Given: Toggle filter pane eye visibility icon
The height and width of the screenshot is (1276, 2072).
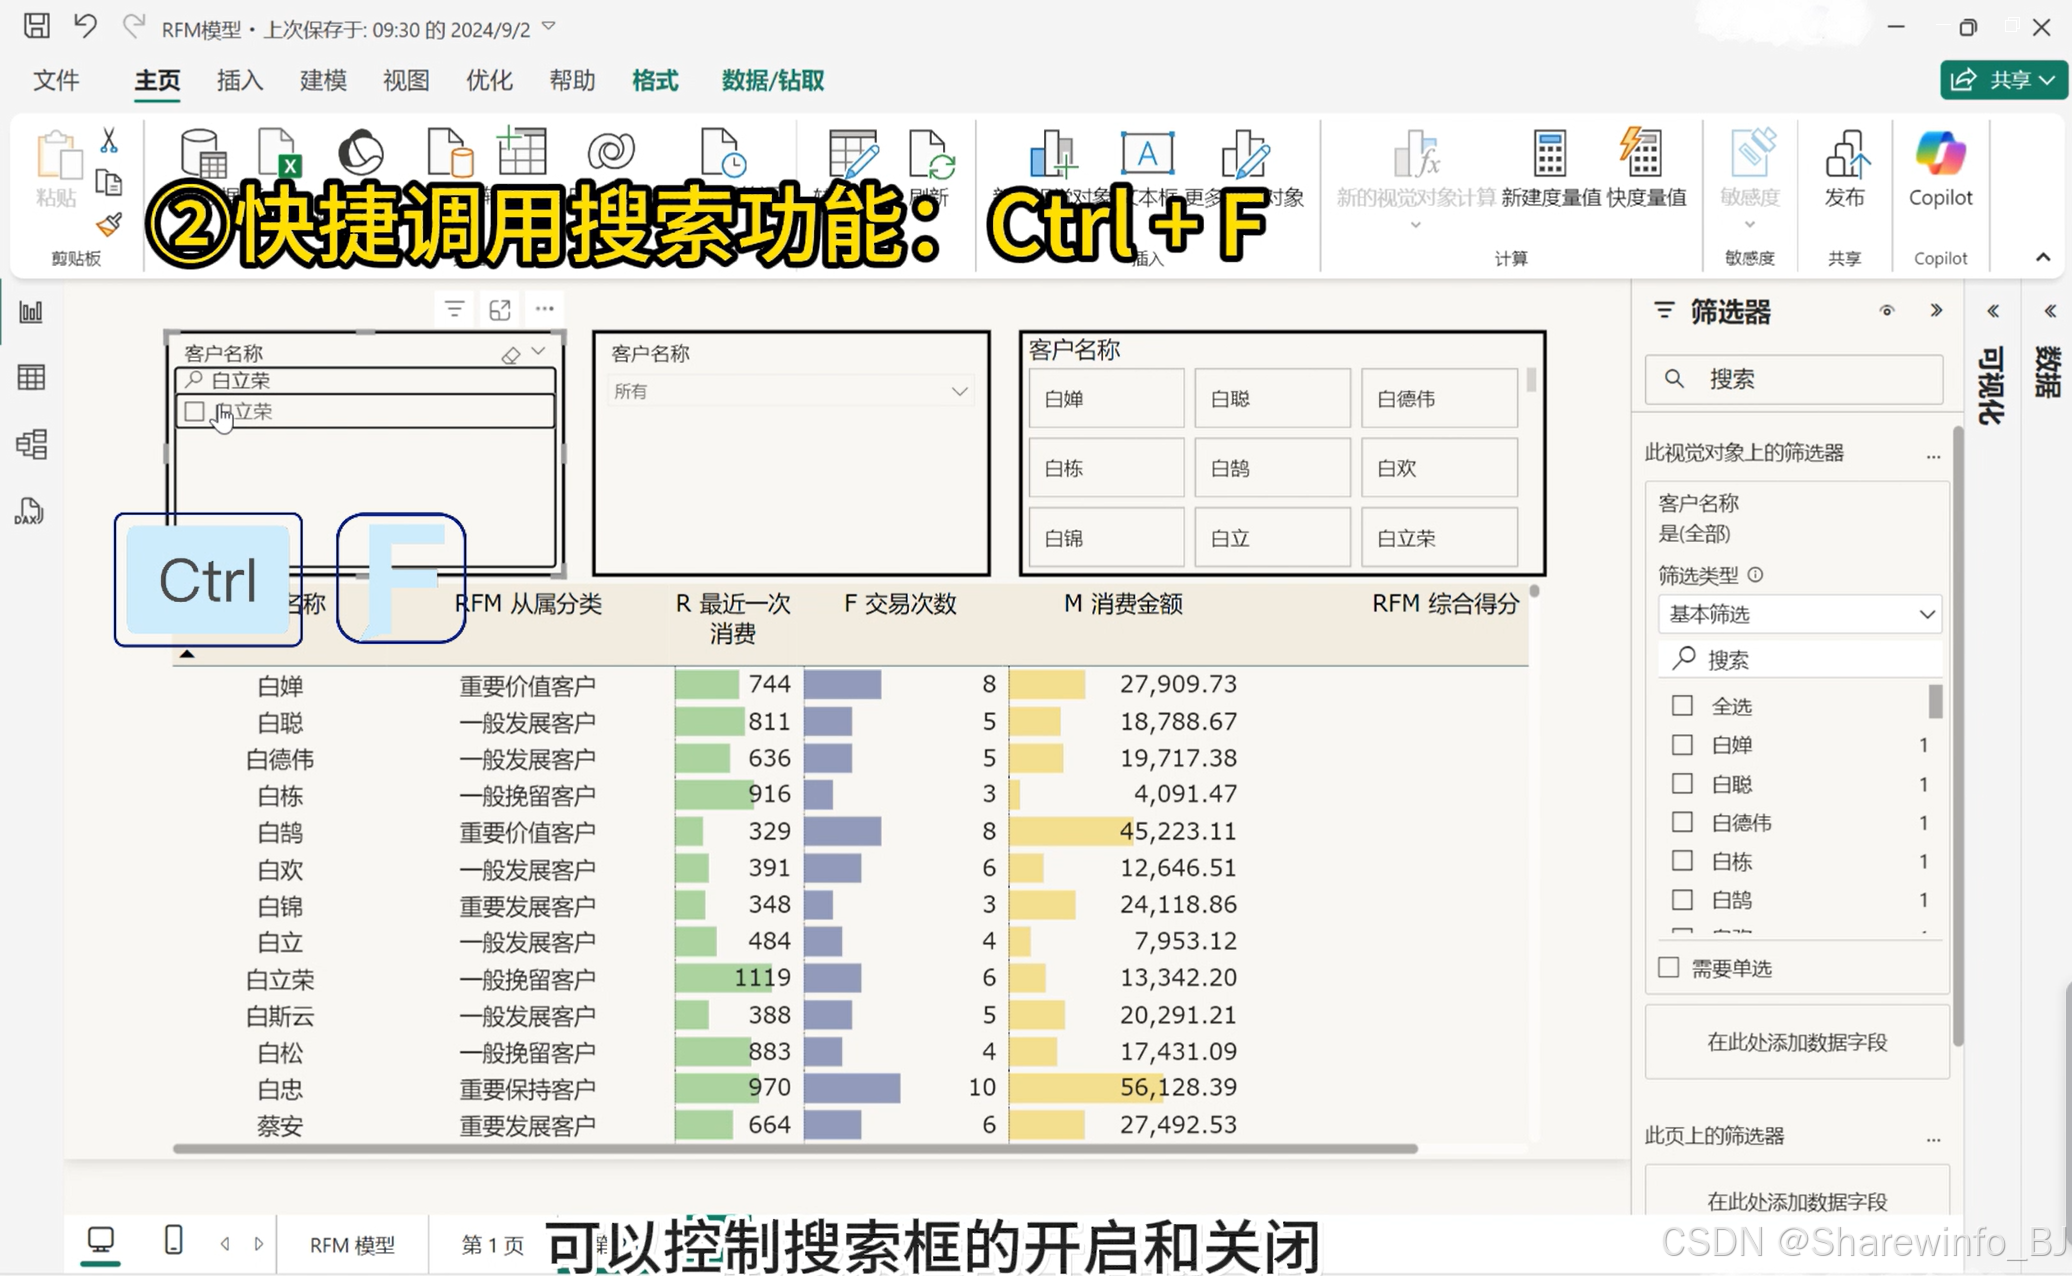Looking at the screenshot, I should coord(1886,311).
